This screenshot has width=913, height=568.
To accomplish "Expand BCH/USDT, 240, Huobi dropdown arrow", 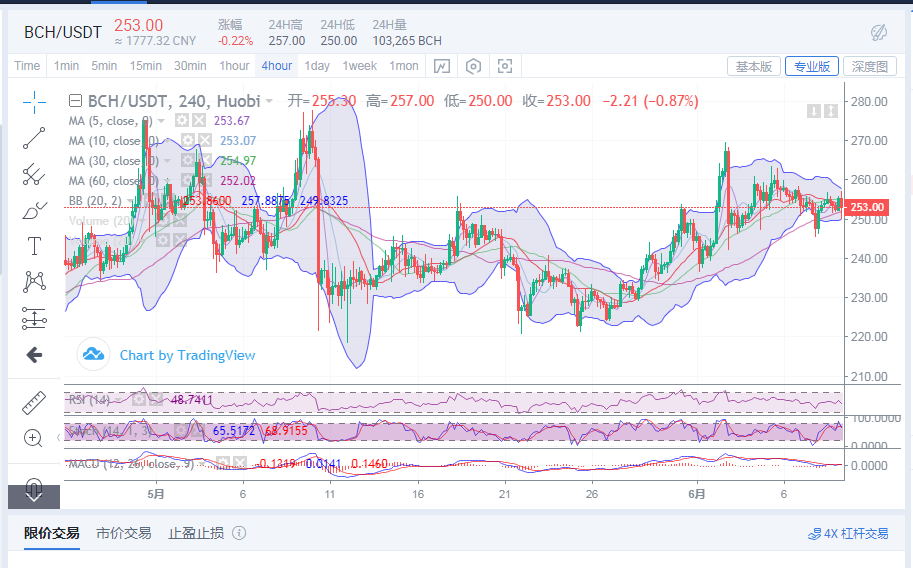I will tap(269, 101).
